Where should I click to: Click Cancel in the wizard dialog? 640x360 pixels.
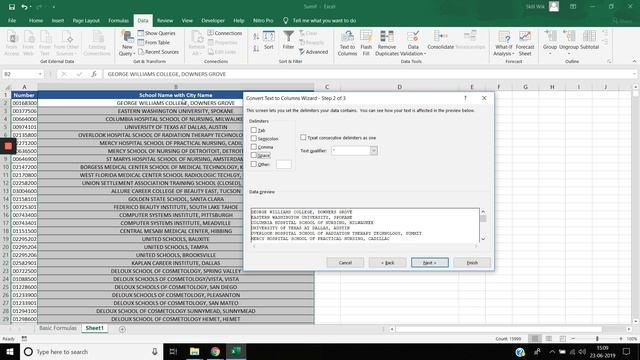(x=345, y=262)
